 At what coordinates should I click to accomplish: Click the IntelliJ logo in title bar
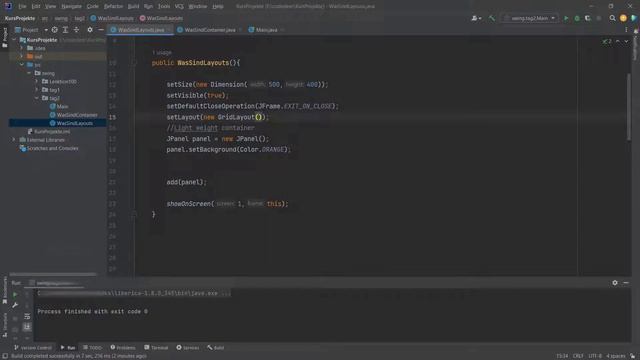pos(8,6)
